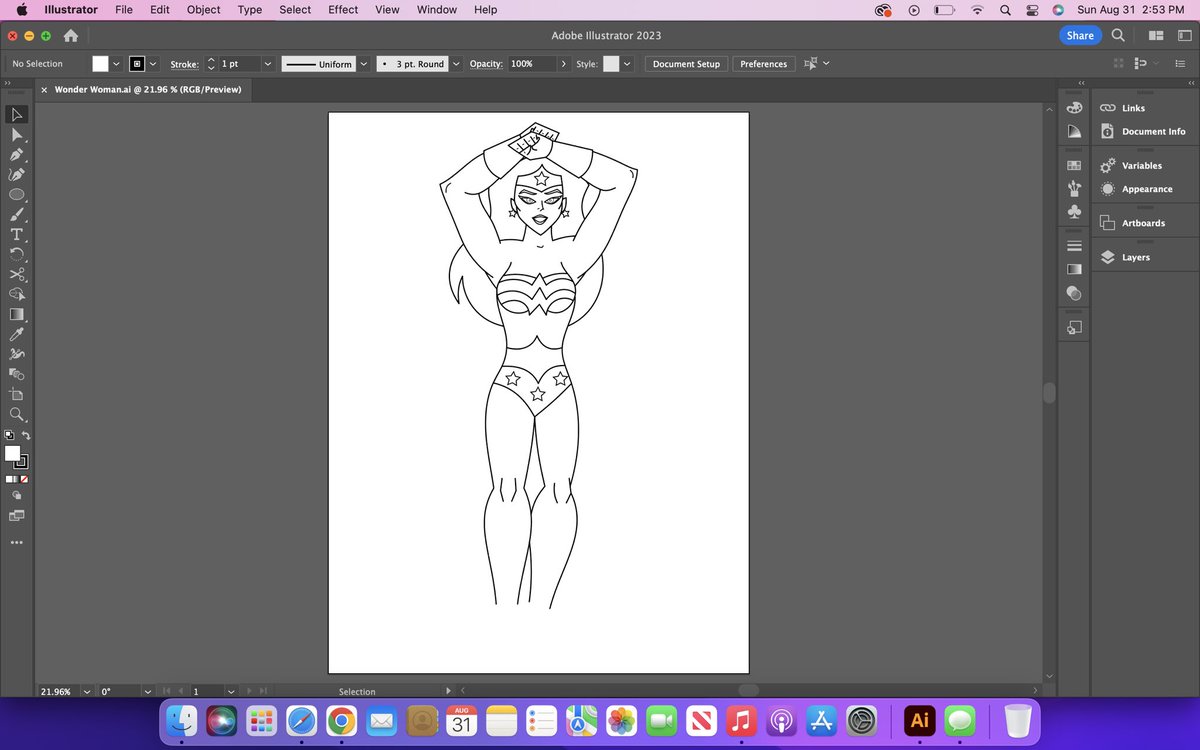Swap fill and stroke colors arrow
The image size is (1200, 750).
click(26, 435)
